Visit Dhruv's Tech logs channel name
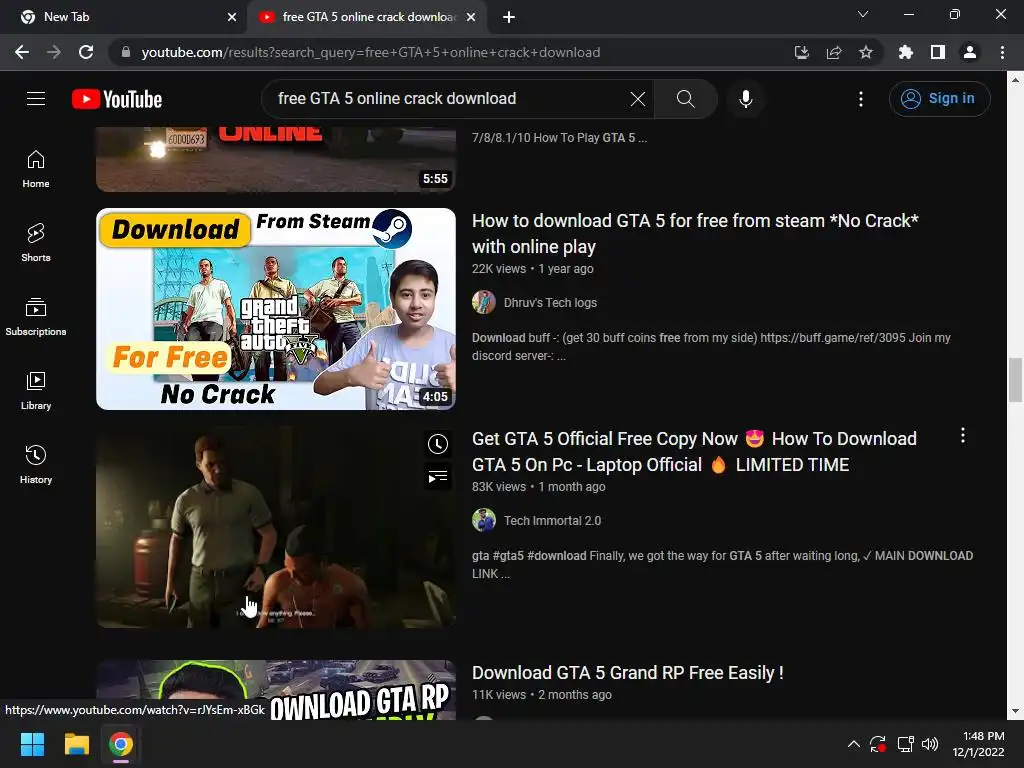 coord(550,302)
